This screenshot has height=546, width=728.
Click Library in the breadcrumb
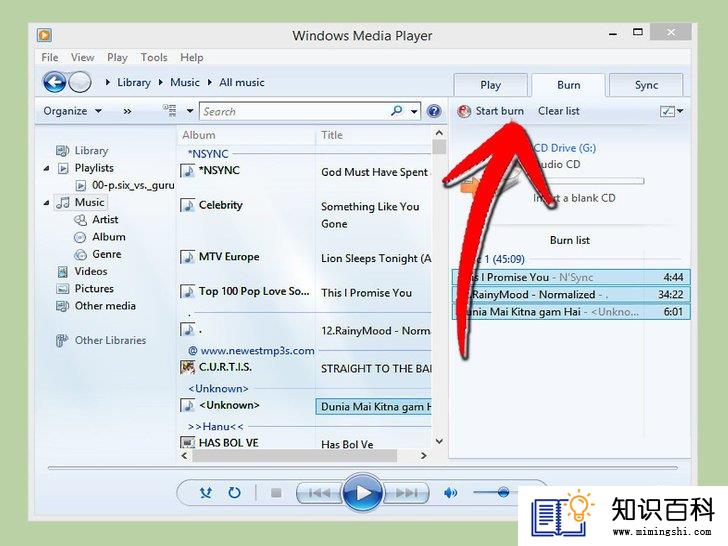[134, 82]
